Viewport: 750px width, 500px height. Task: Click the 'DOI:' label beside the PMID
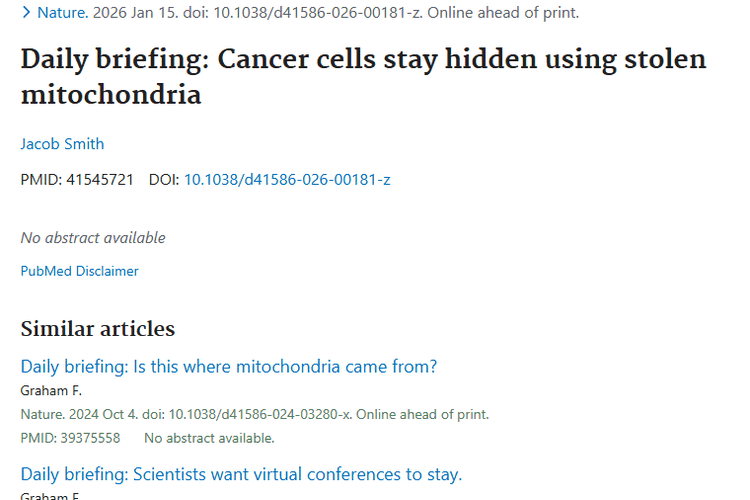tap(164, 180)
